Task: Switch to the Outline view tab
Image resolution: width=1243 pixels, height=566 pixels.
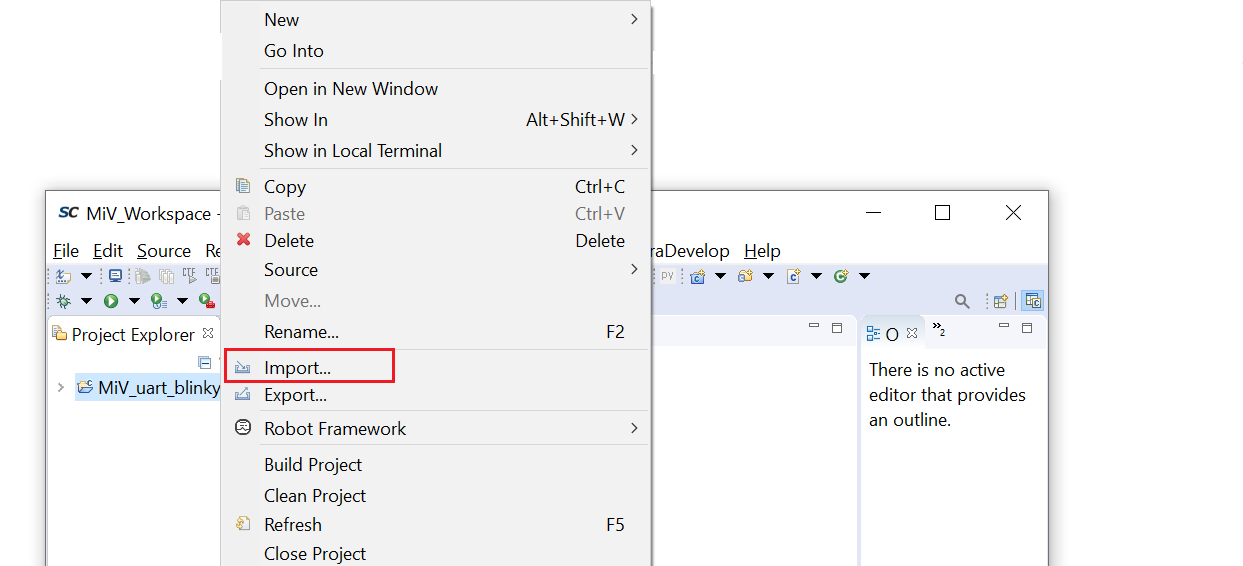Action: tap(882, 334)
